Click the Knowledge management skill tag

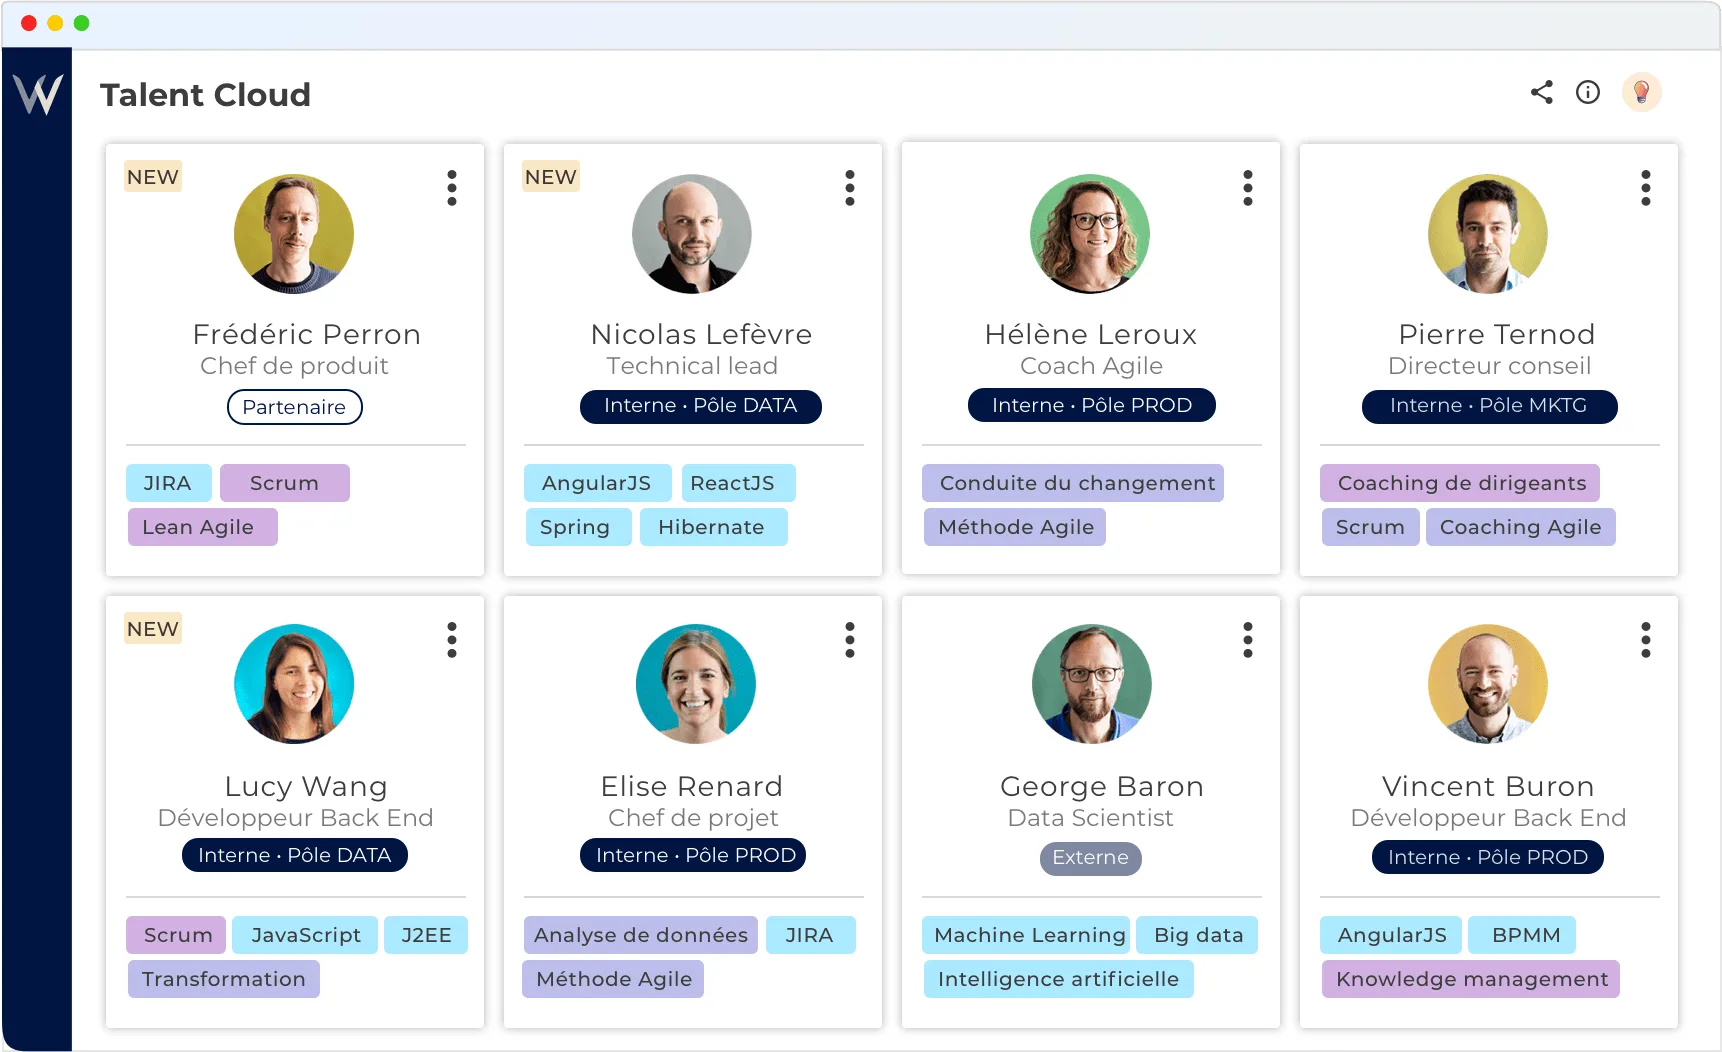click(x=1471, y=979)
